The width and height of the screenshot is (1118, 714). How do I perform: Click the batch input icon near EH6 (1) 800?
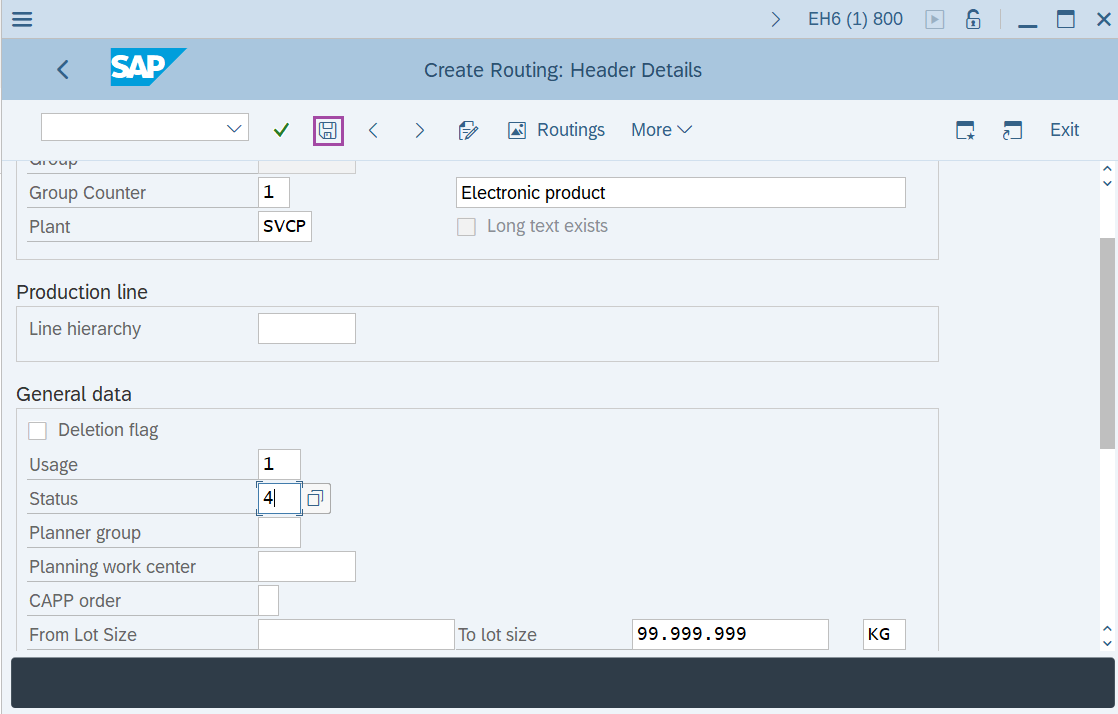pyautogui.click(x=934, y=18)
